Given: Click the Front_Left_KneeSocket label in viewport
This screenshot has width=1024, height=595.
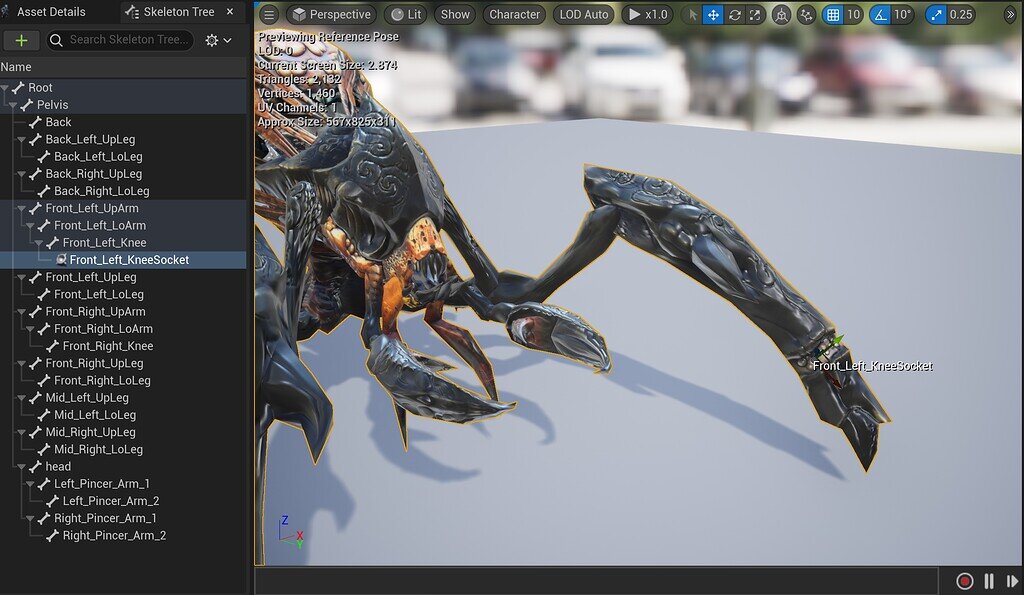Looking at the screenshot, I should [872, 366].
